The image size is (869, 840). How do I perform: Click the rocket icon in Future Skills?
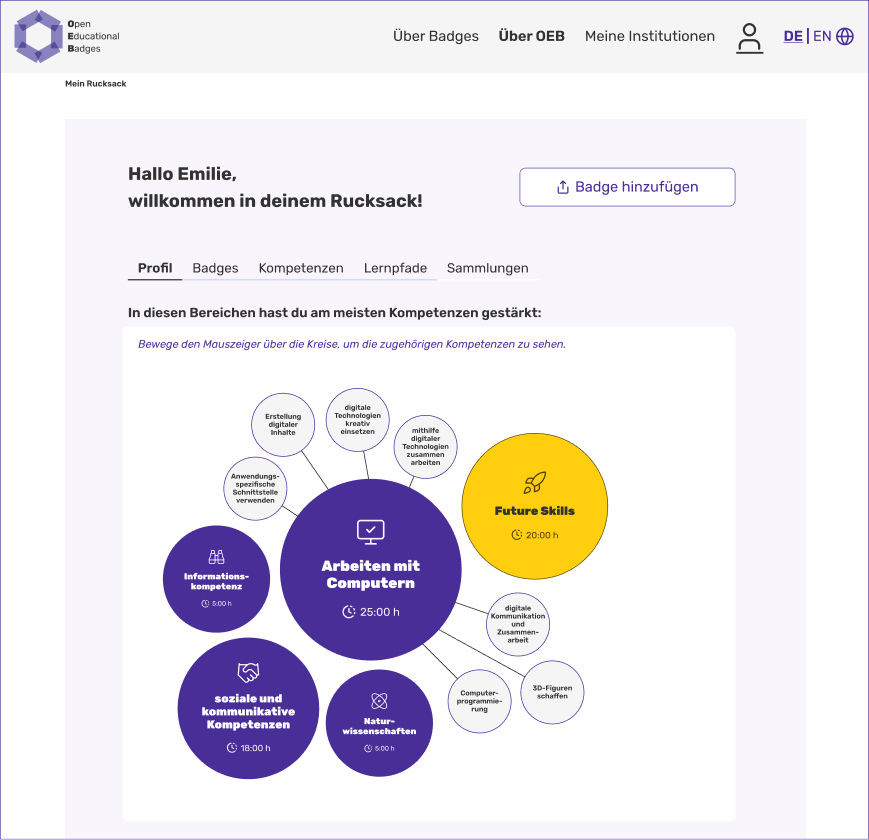pyautogui.click(x=535, y=483)
